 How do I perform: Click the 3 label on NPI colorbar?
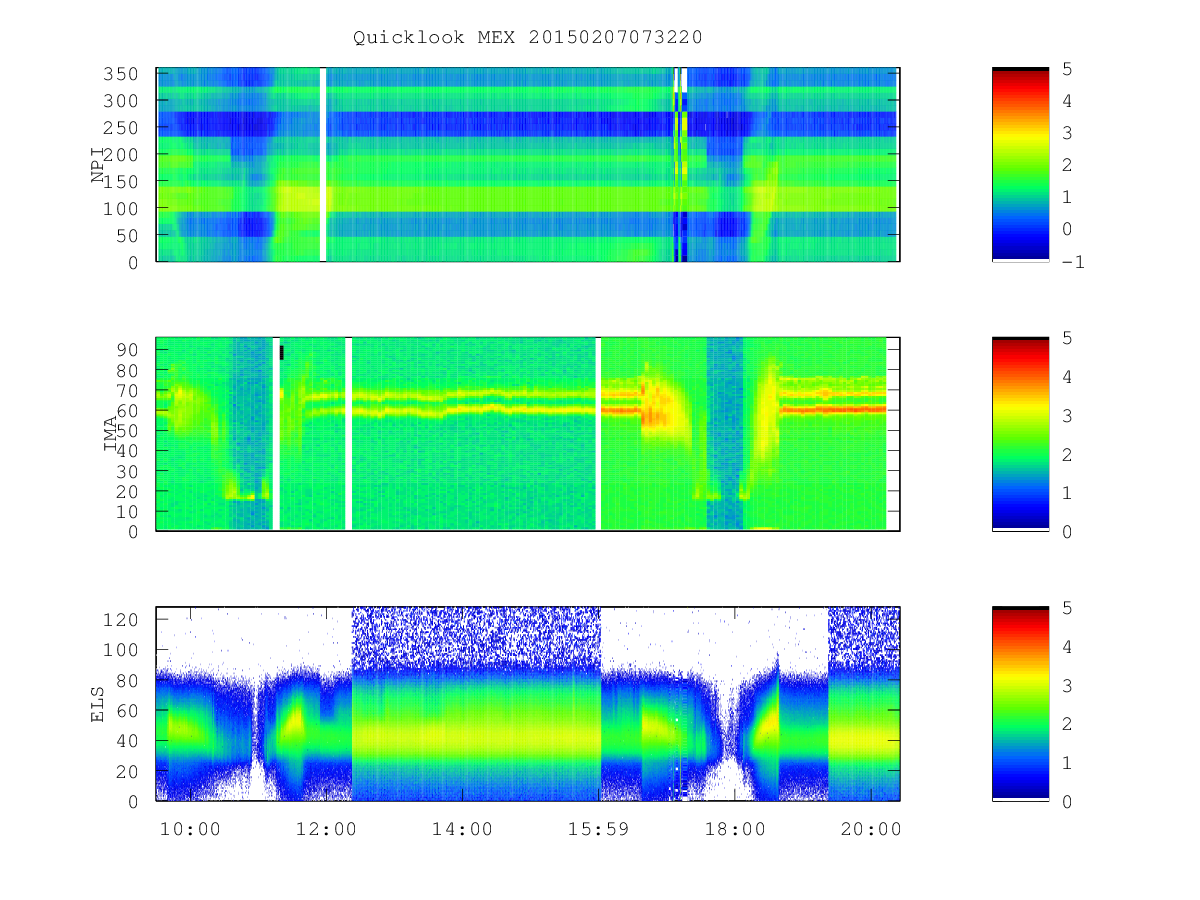tap(1069, 133)
